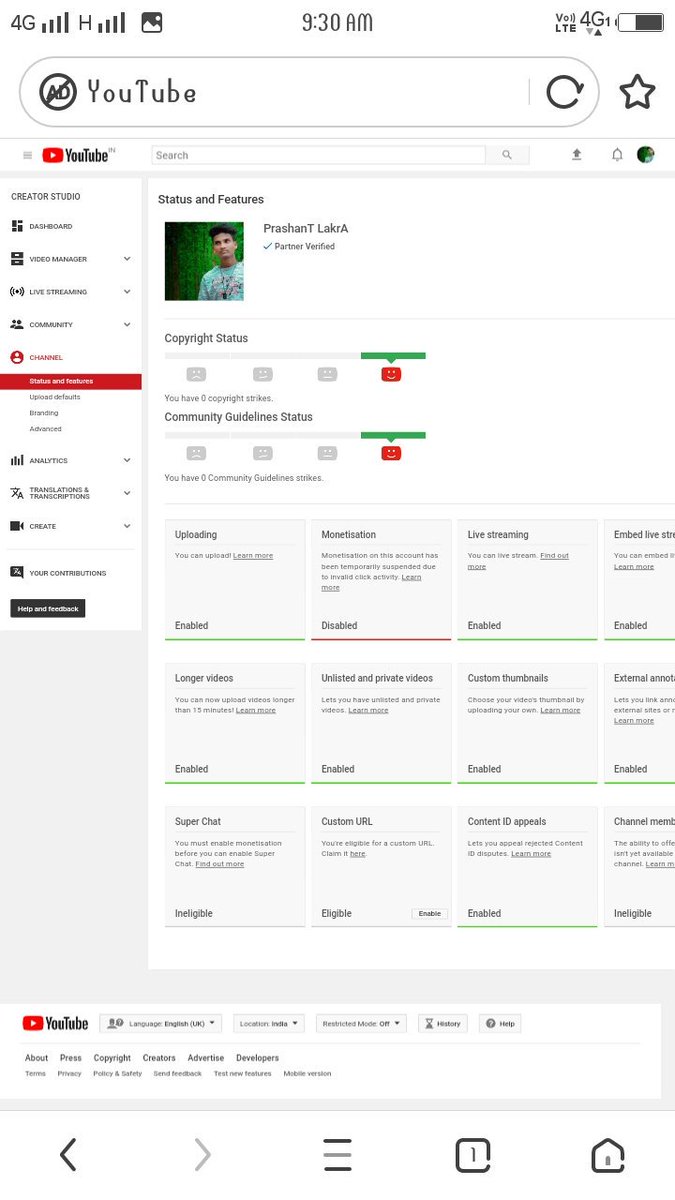Click the footer Help button

[x=501, y=1024]
